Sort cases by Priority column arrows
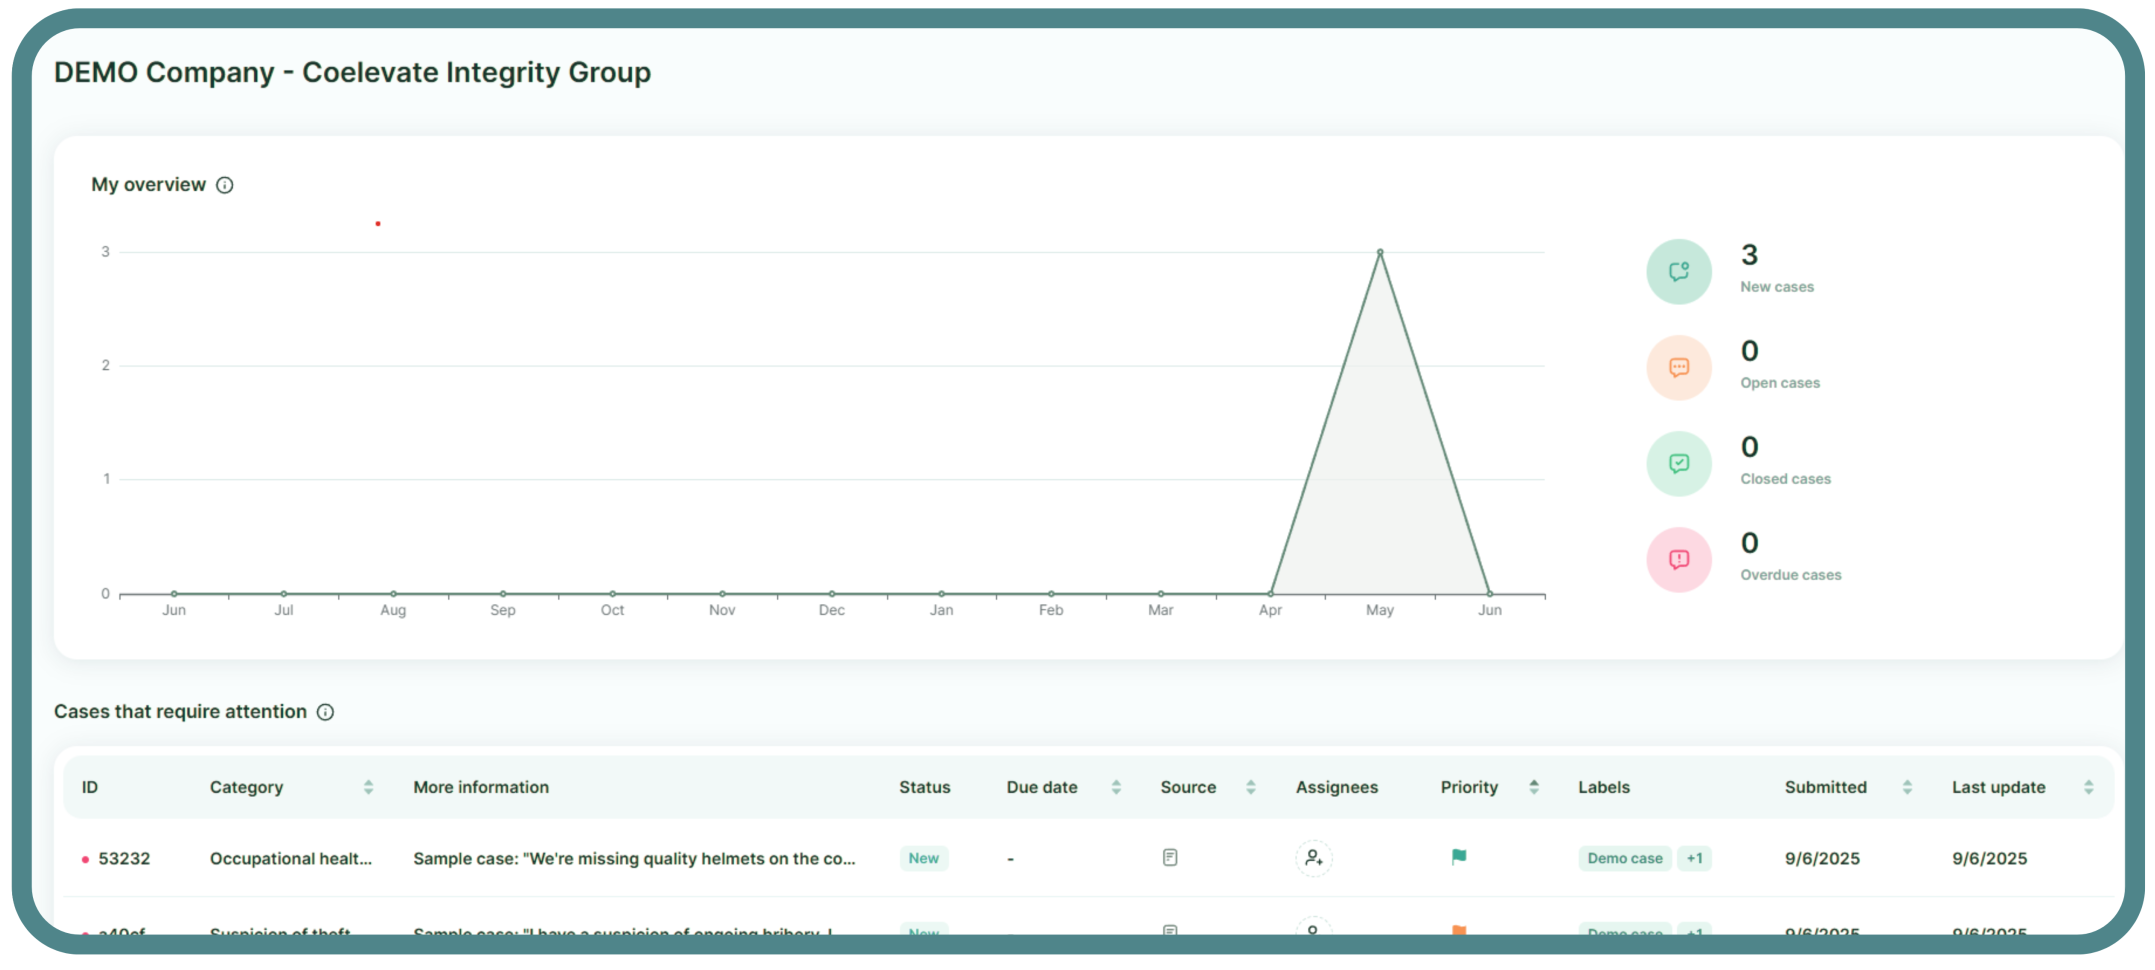Viewport: 2155px width, 970px height. point(1534,788)
